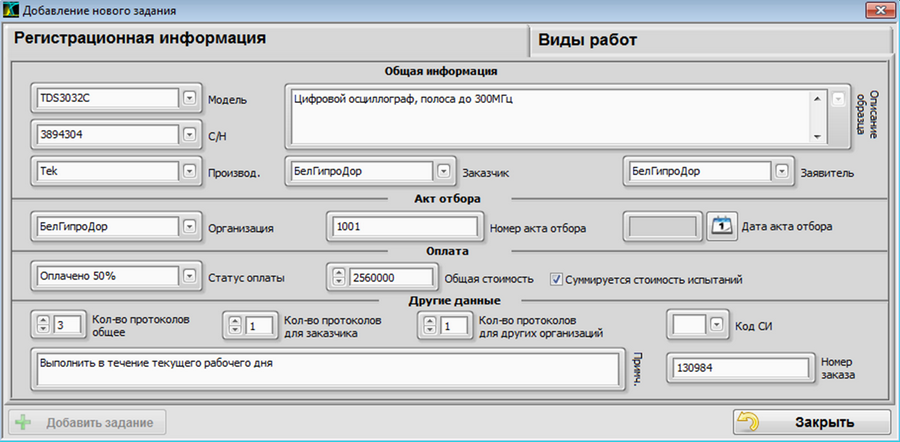Expand the Производ. dropdown showing Tek
This screenshot has height=442, width=900.
click(189, 170)
